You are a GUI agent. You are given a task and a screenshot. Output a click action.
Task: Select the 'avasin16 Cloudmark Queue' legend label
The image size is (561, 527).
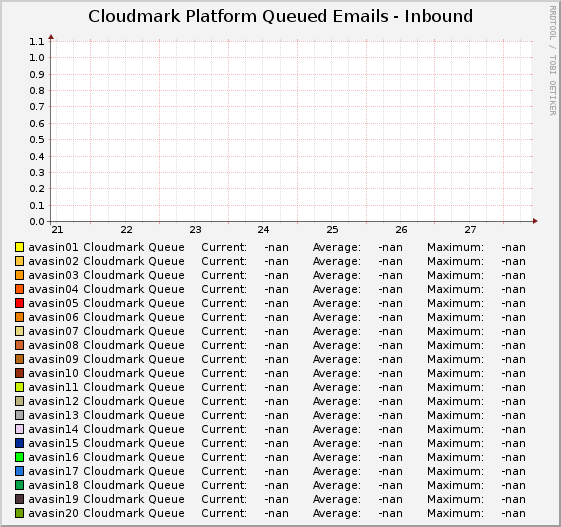pos(106,457)
